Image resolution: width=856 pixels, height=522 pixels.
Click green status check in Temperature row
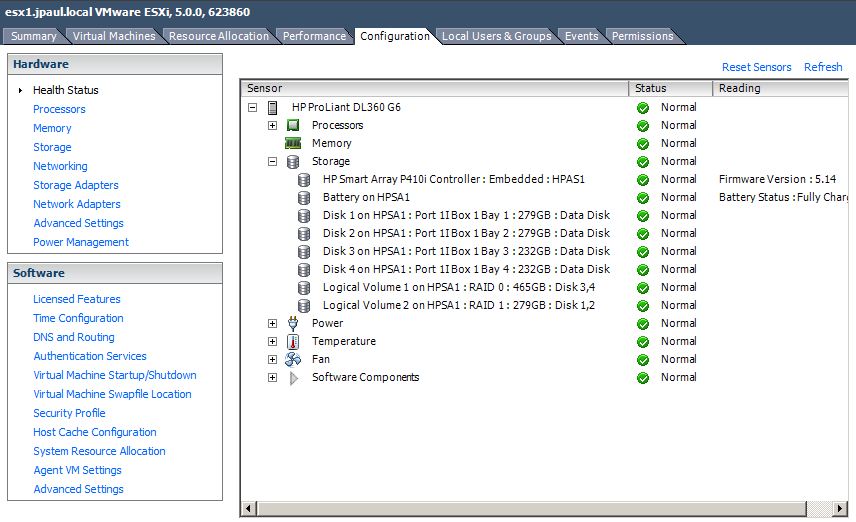[643, 342]
